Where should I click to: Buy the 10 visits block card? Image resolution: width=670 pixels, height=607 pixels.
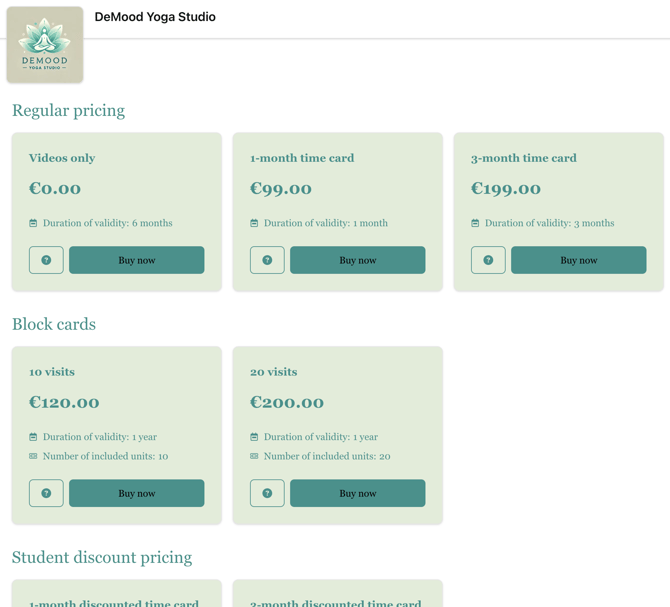pos(136,493)
